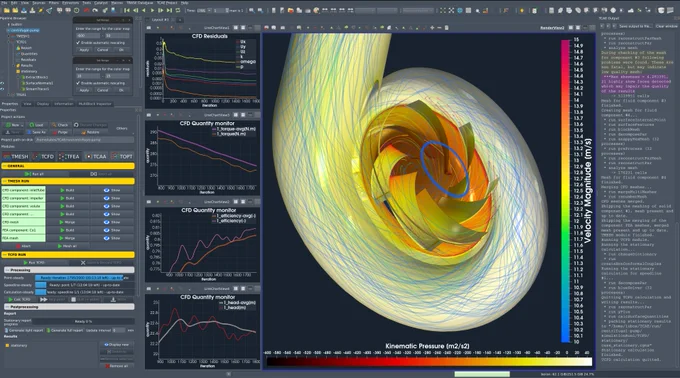
Task: Click the bottom horizontal scrollbar thumb
Action: click(x=482, y=374)
